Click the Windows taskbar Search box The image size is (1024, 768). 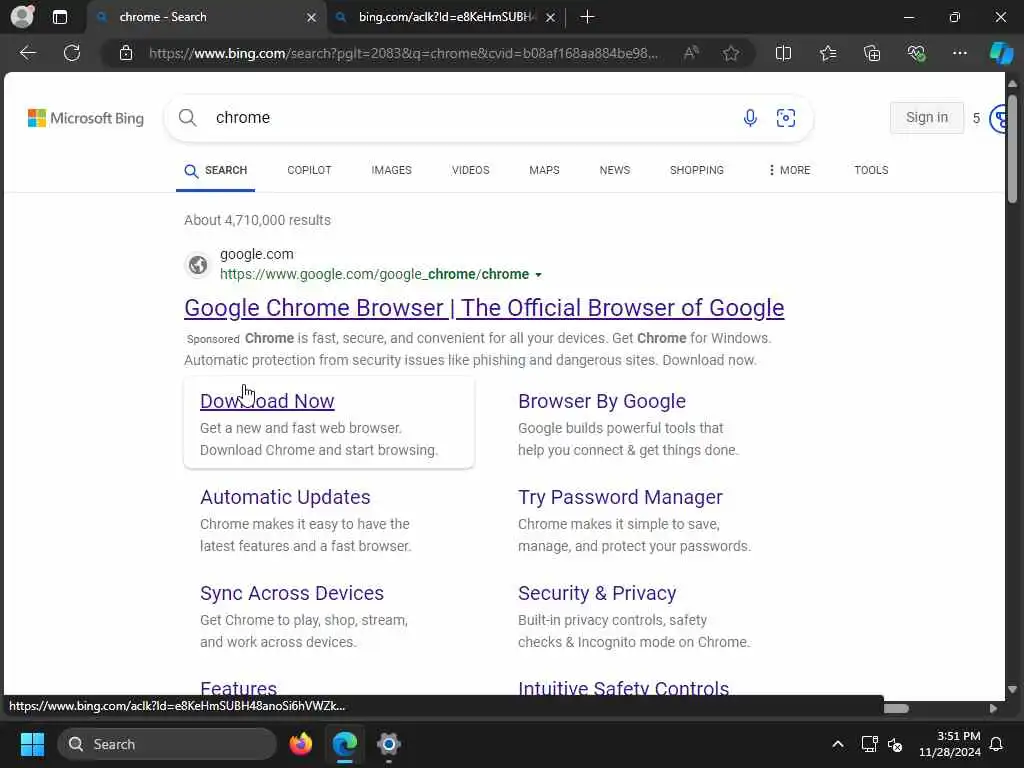(167, 744)
